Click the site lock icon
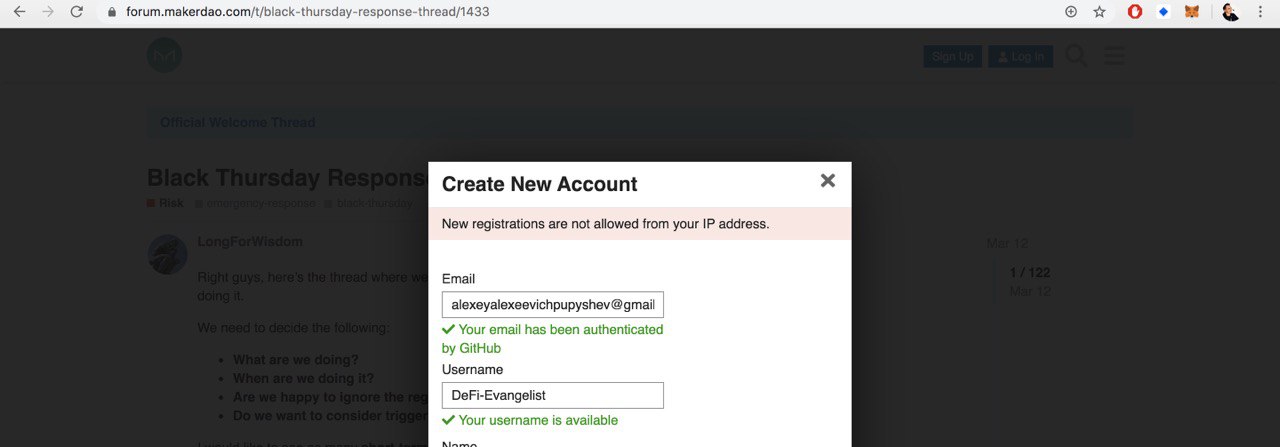 [x=111, y=12]
